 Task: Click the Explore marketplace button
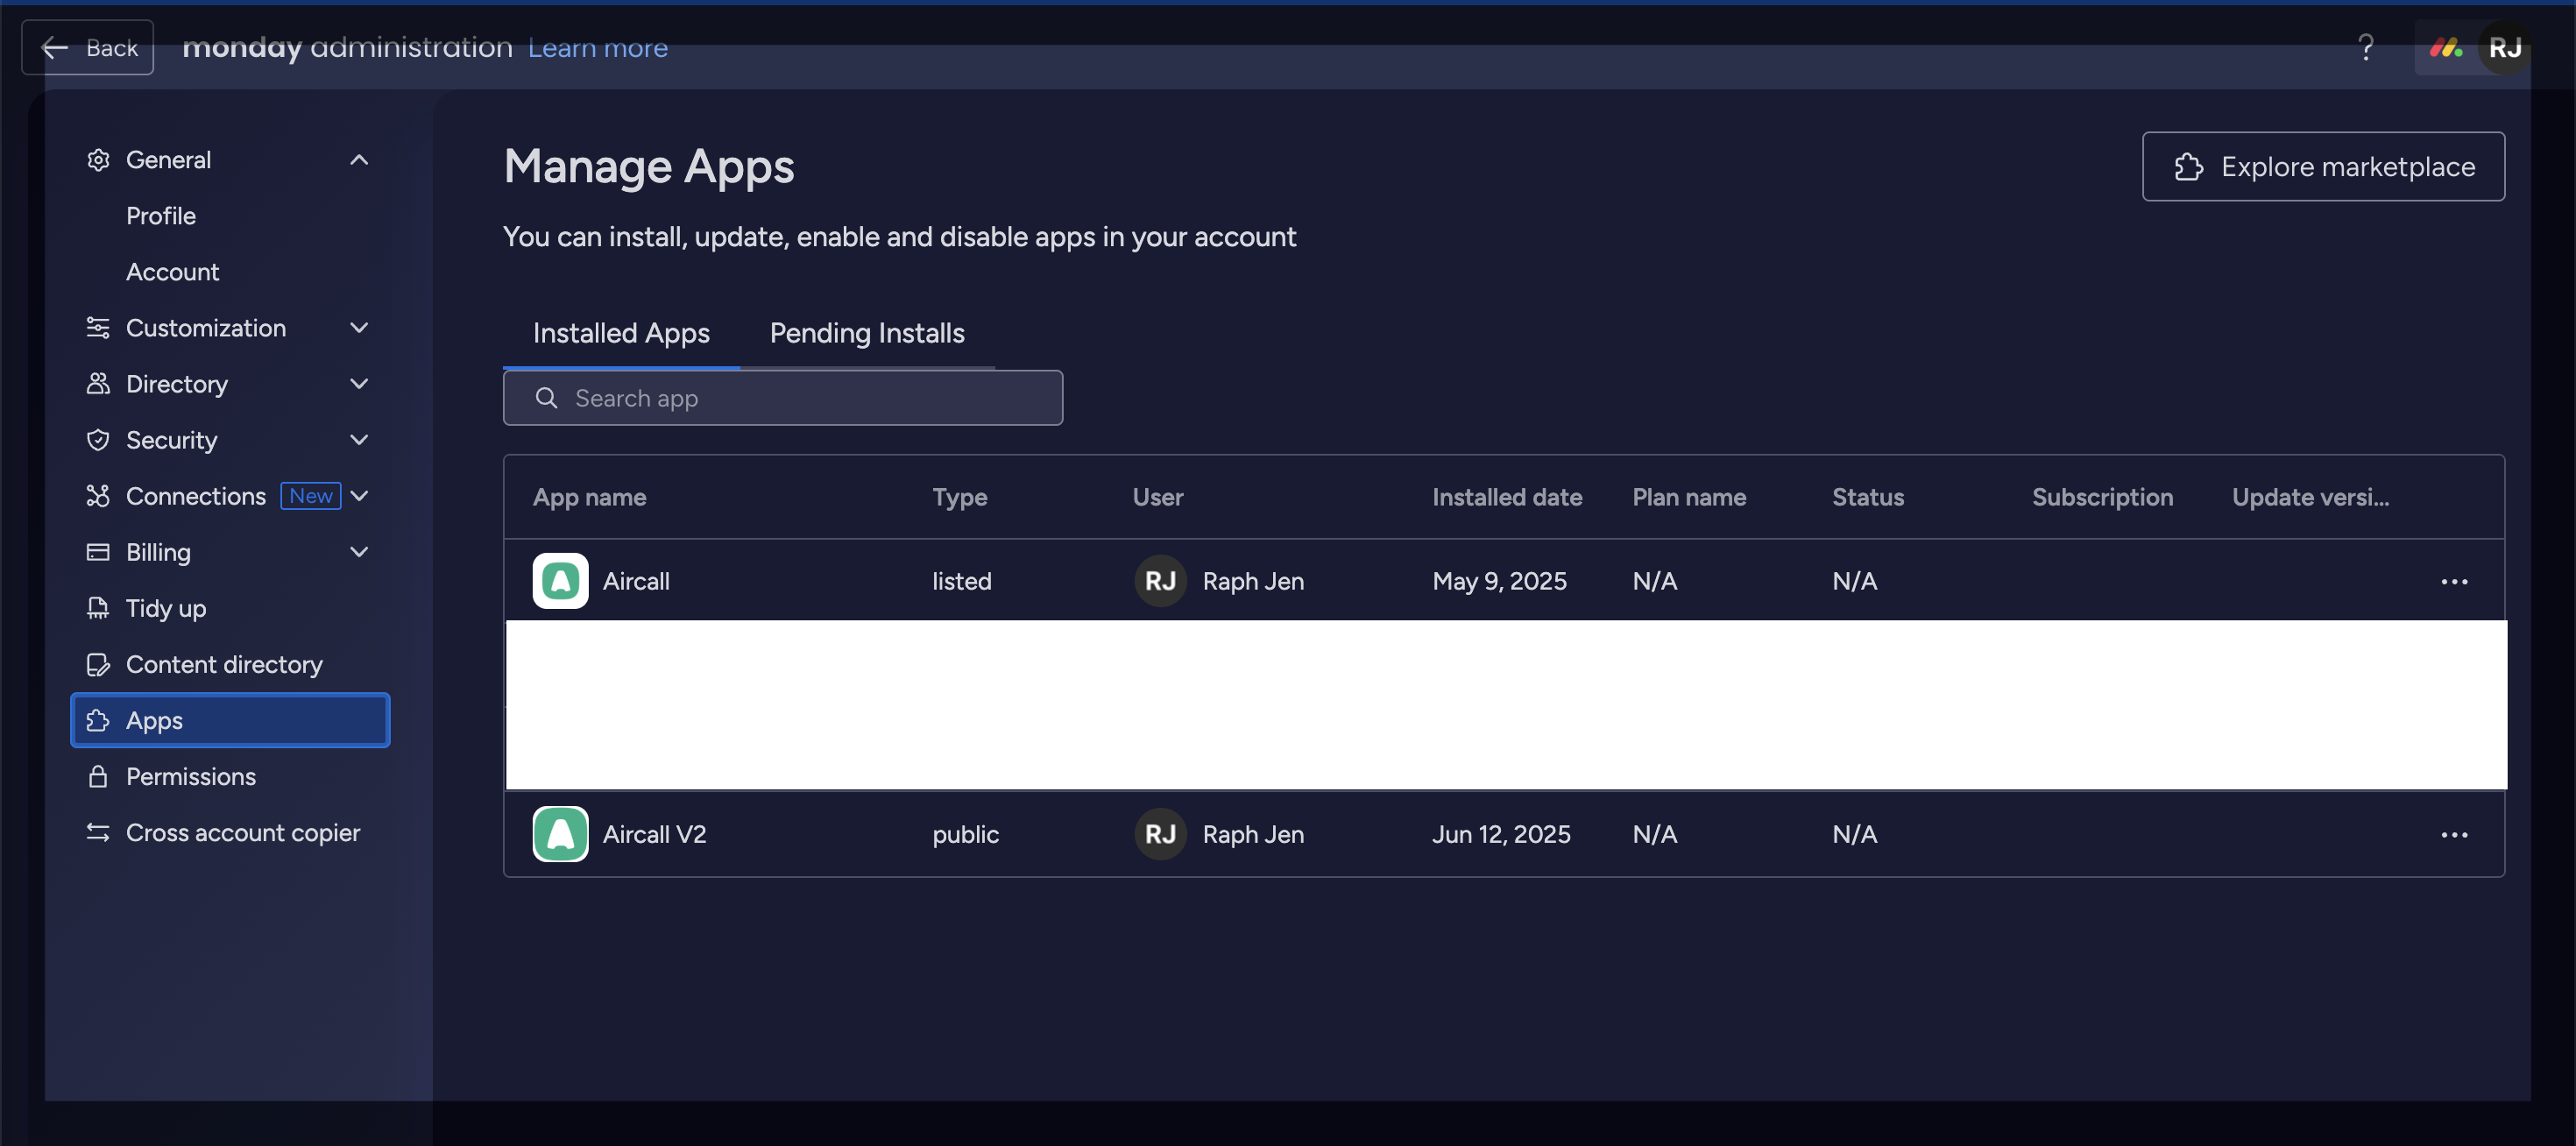click(x=2323, y=166)
